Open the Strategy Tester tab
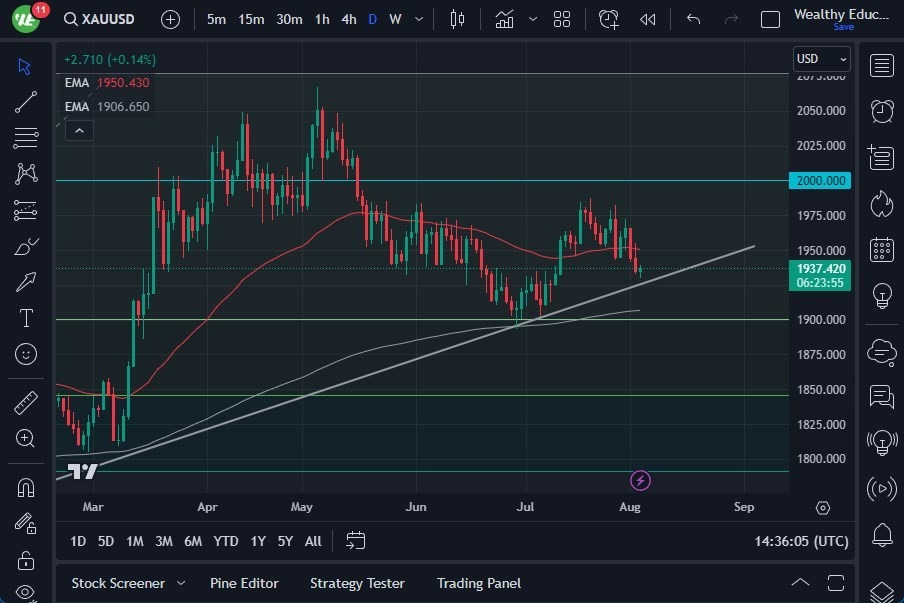The width and height of the screenshot is (904, 603). tap(357, 583)
